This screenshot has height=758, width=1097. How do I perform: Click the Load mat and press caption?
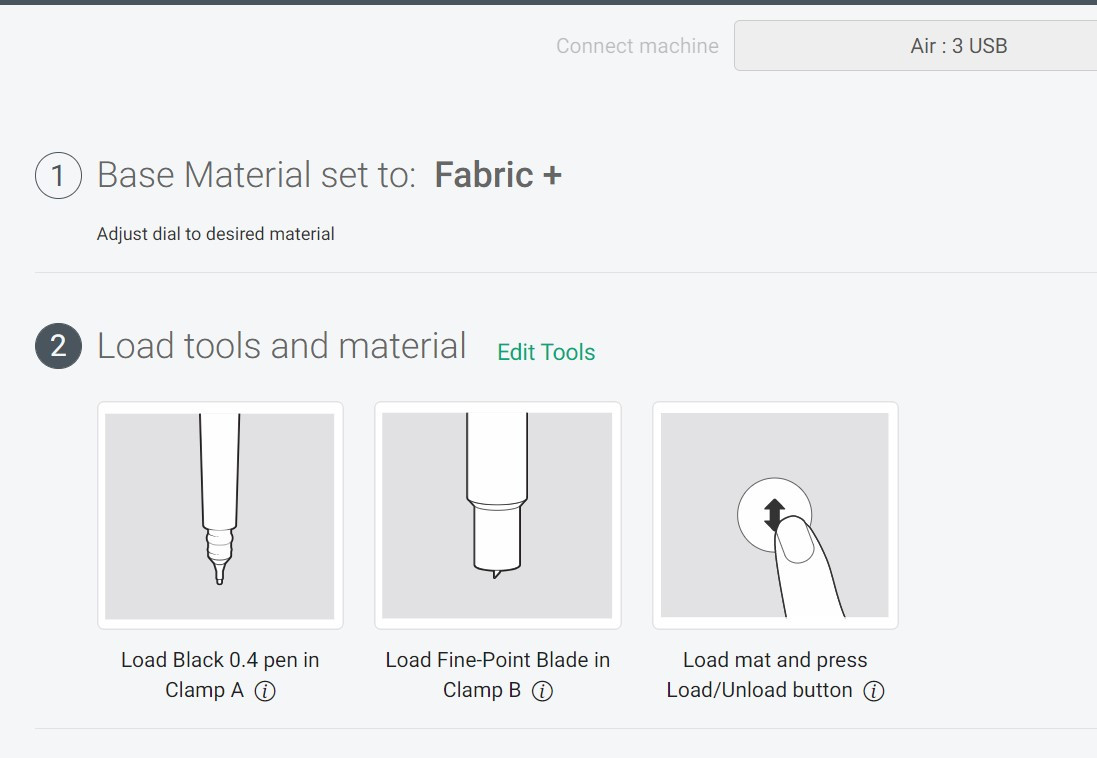tap(775, 660)
